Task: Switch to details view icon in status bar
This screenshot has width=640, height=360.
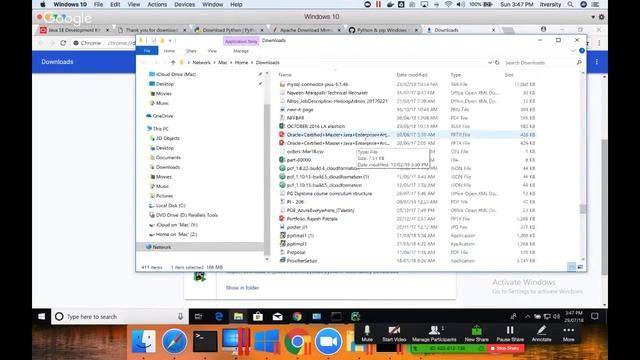Action: (571, 267)
